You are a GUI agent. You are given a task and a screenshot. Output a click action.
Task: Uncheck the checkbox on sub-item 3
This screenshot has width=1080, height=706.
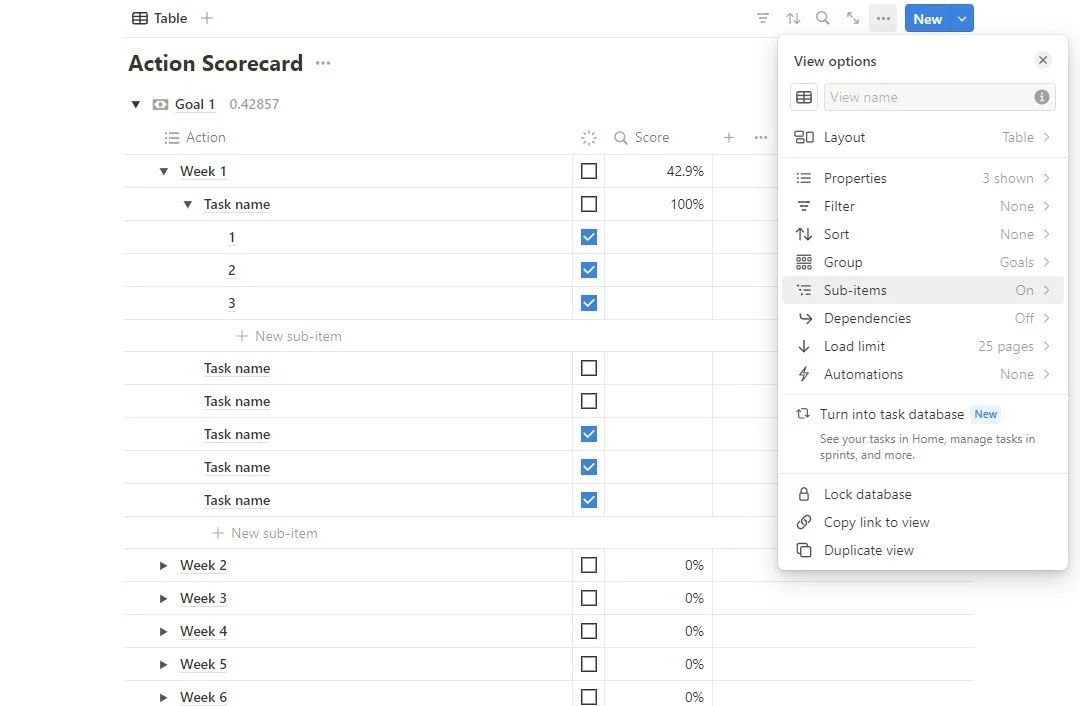click(589, 302)
